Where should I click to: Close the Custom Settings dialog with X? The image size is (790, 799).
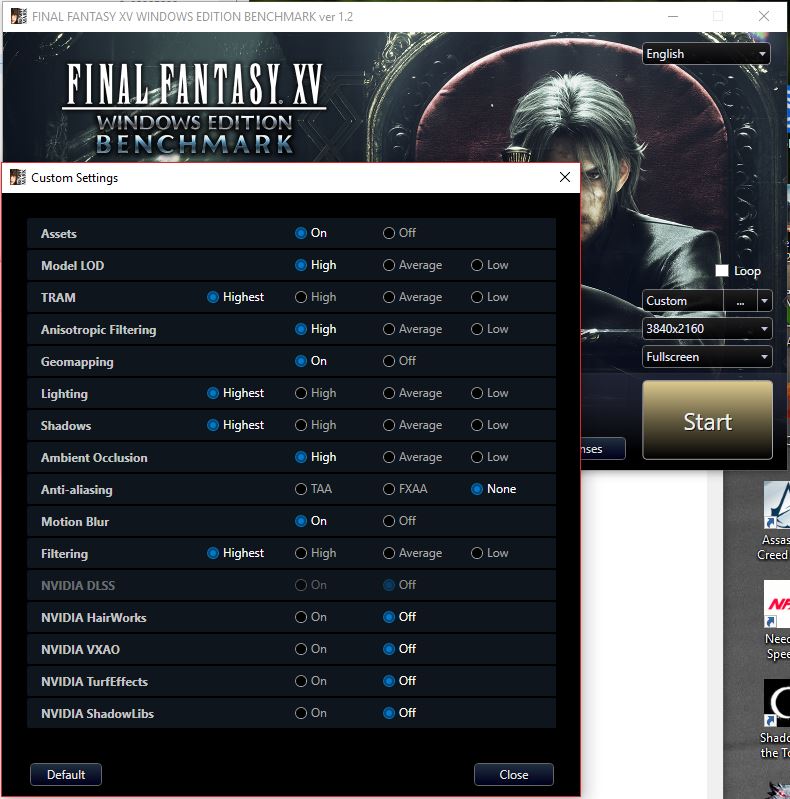[x=564, y=177]
